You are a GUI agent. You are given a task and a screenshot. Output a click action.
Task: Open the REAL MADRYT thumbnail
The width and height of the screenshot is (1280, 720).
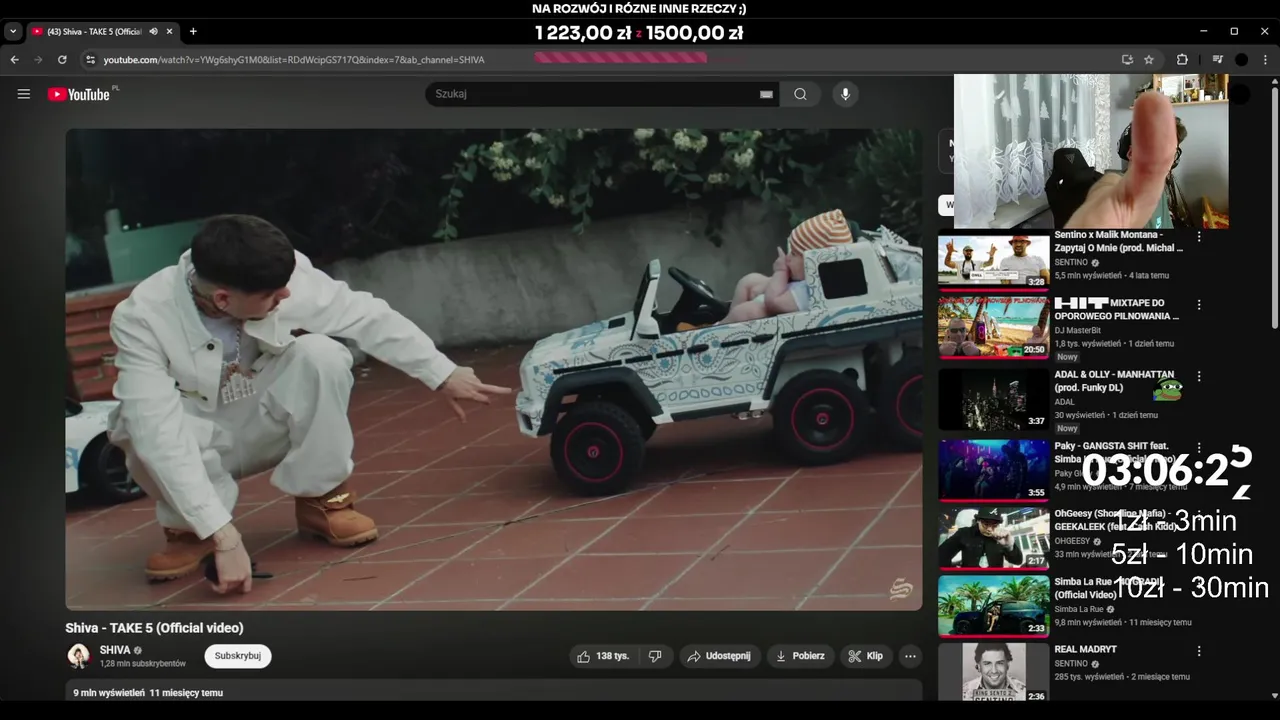pos(993,673)
